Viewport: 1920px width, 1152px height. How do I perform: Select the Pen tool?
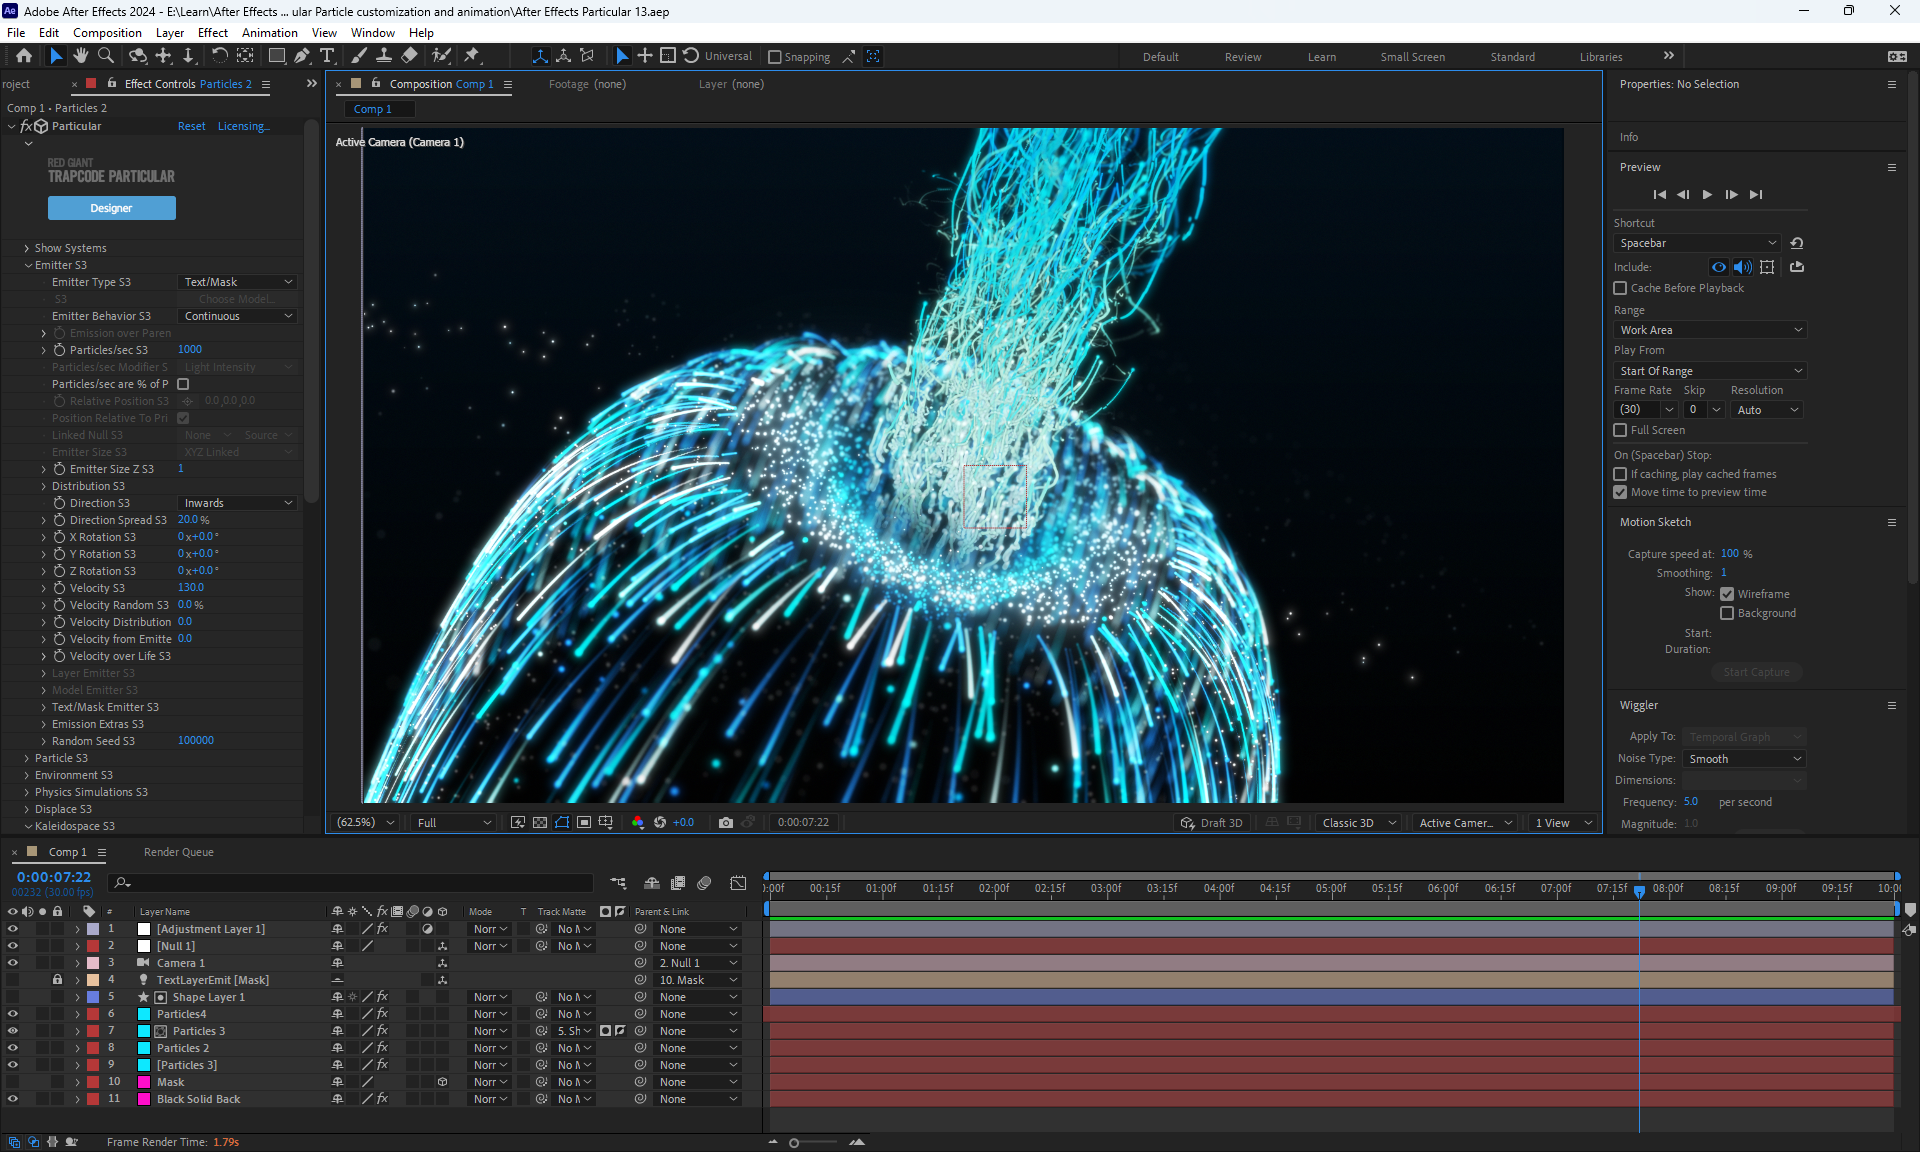302,56
